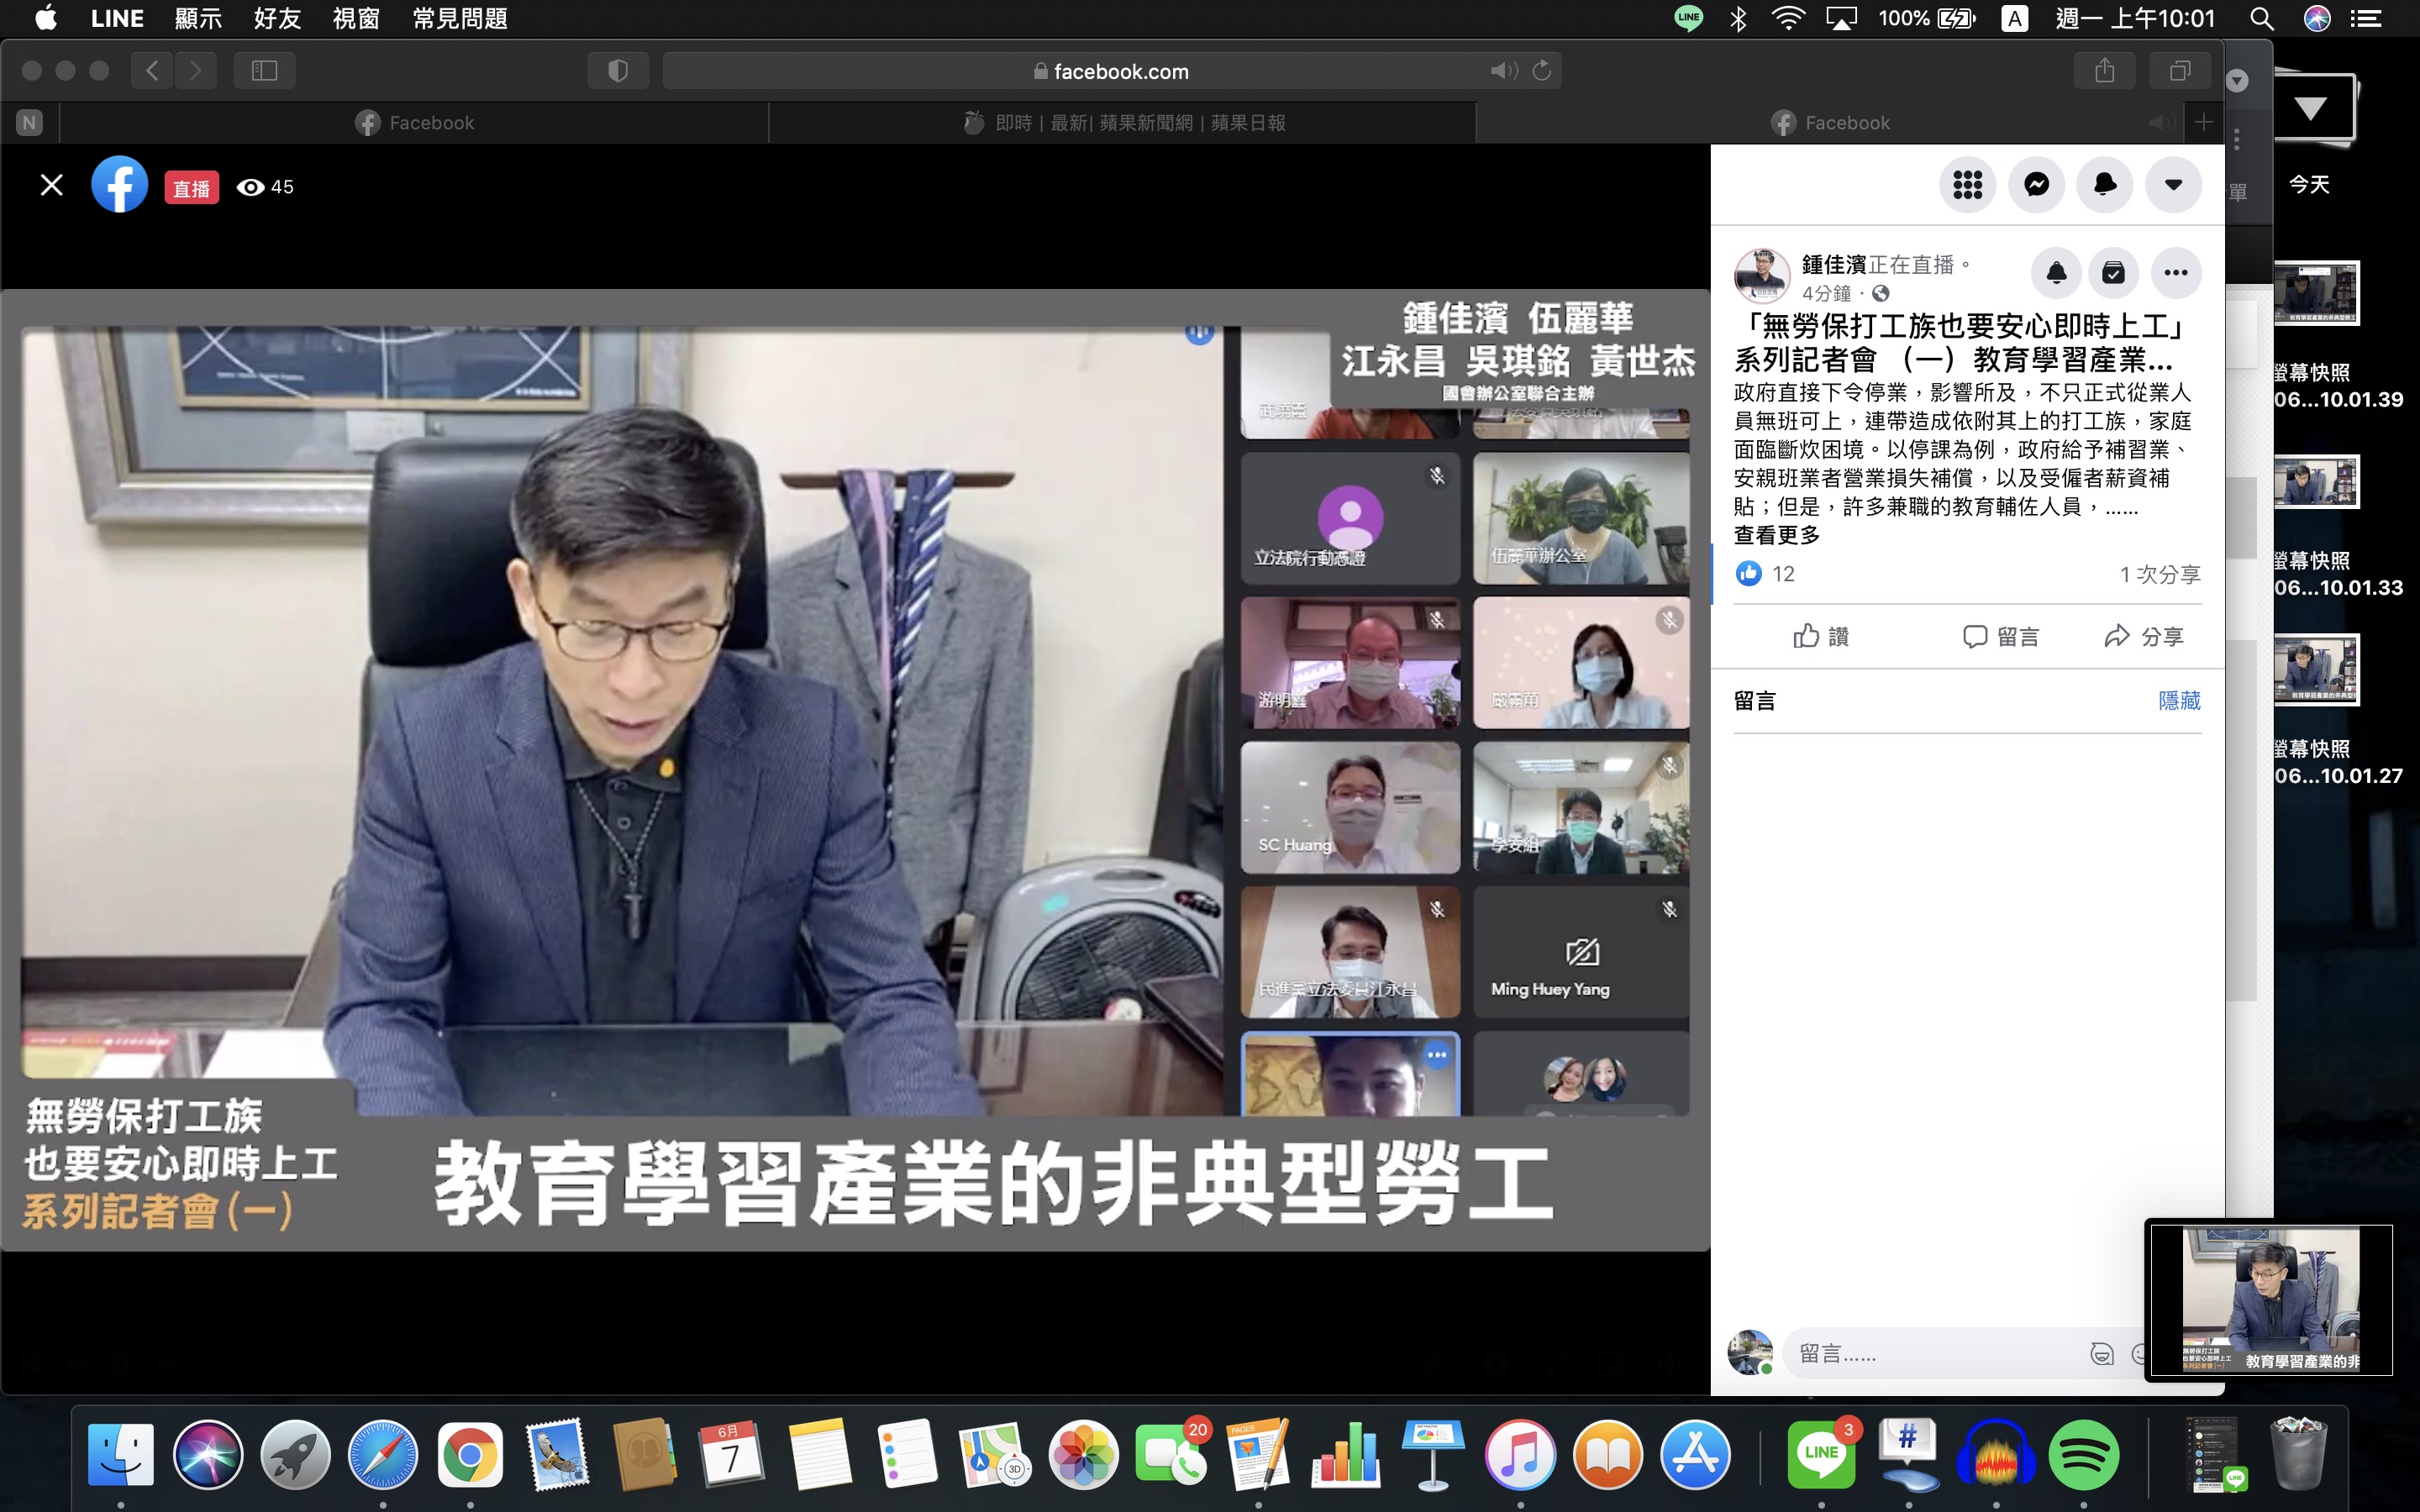This screenshot has height=1512, width=2420.
Task: Open the account menu with the down-arrow icon
Action: (x=2172, y=184)
